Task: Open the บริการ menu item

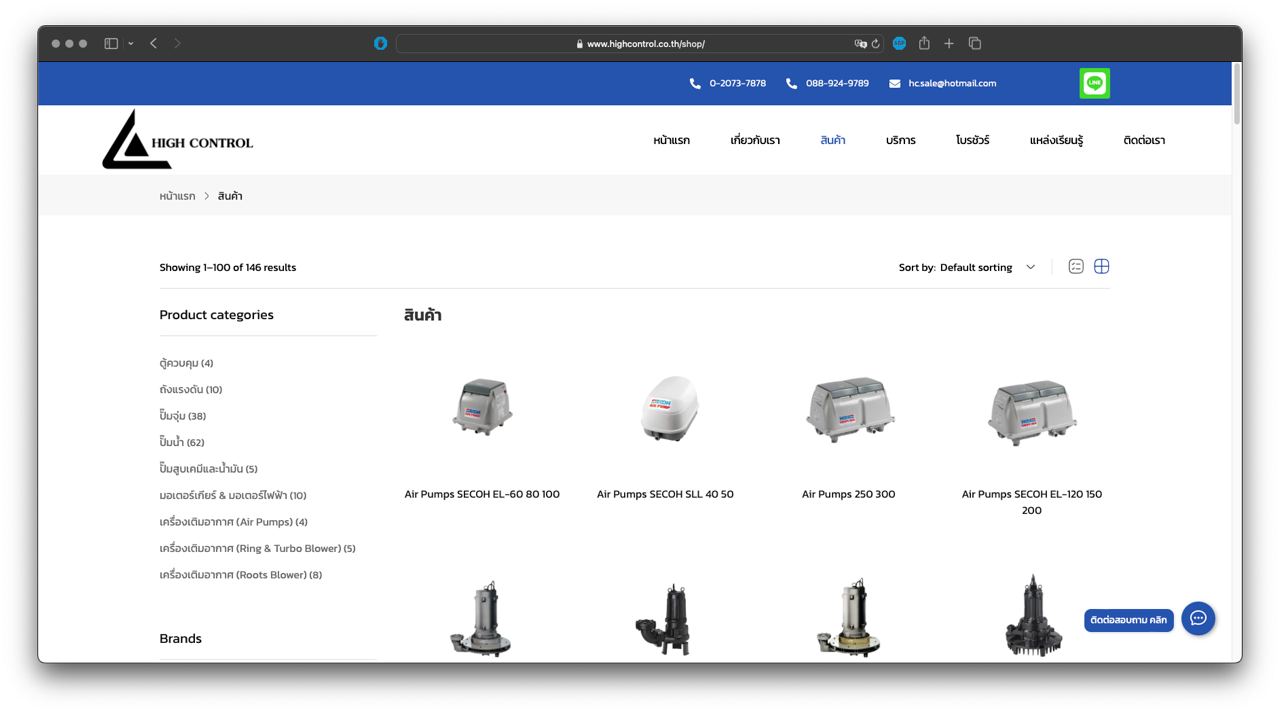Action: coord(900,140)
